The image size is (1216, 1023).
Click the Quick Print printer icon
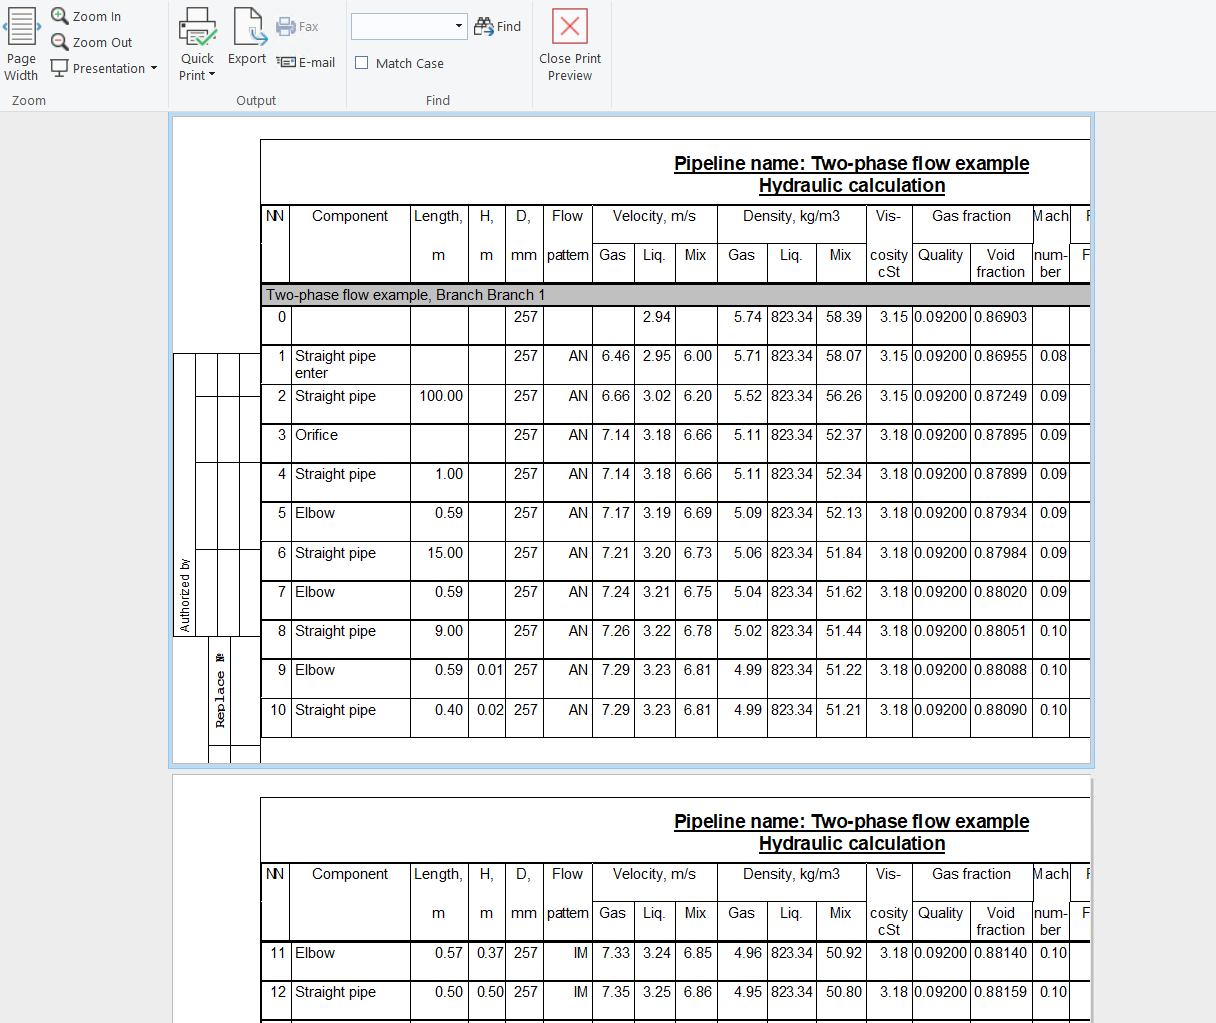tap(197, 27)
